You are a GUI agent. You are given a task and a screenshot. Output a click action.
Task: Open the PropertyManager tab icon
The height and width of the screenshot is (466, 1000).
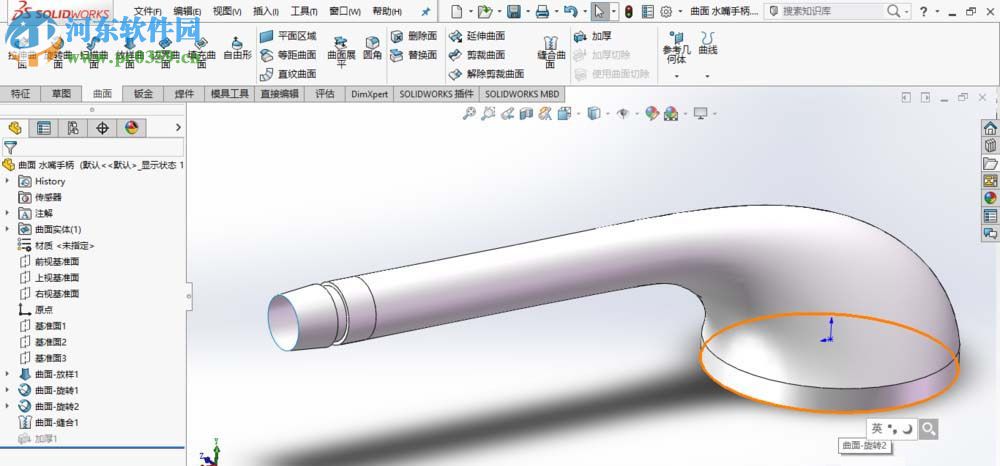click(43, 128)
